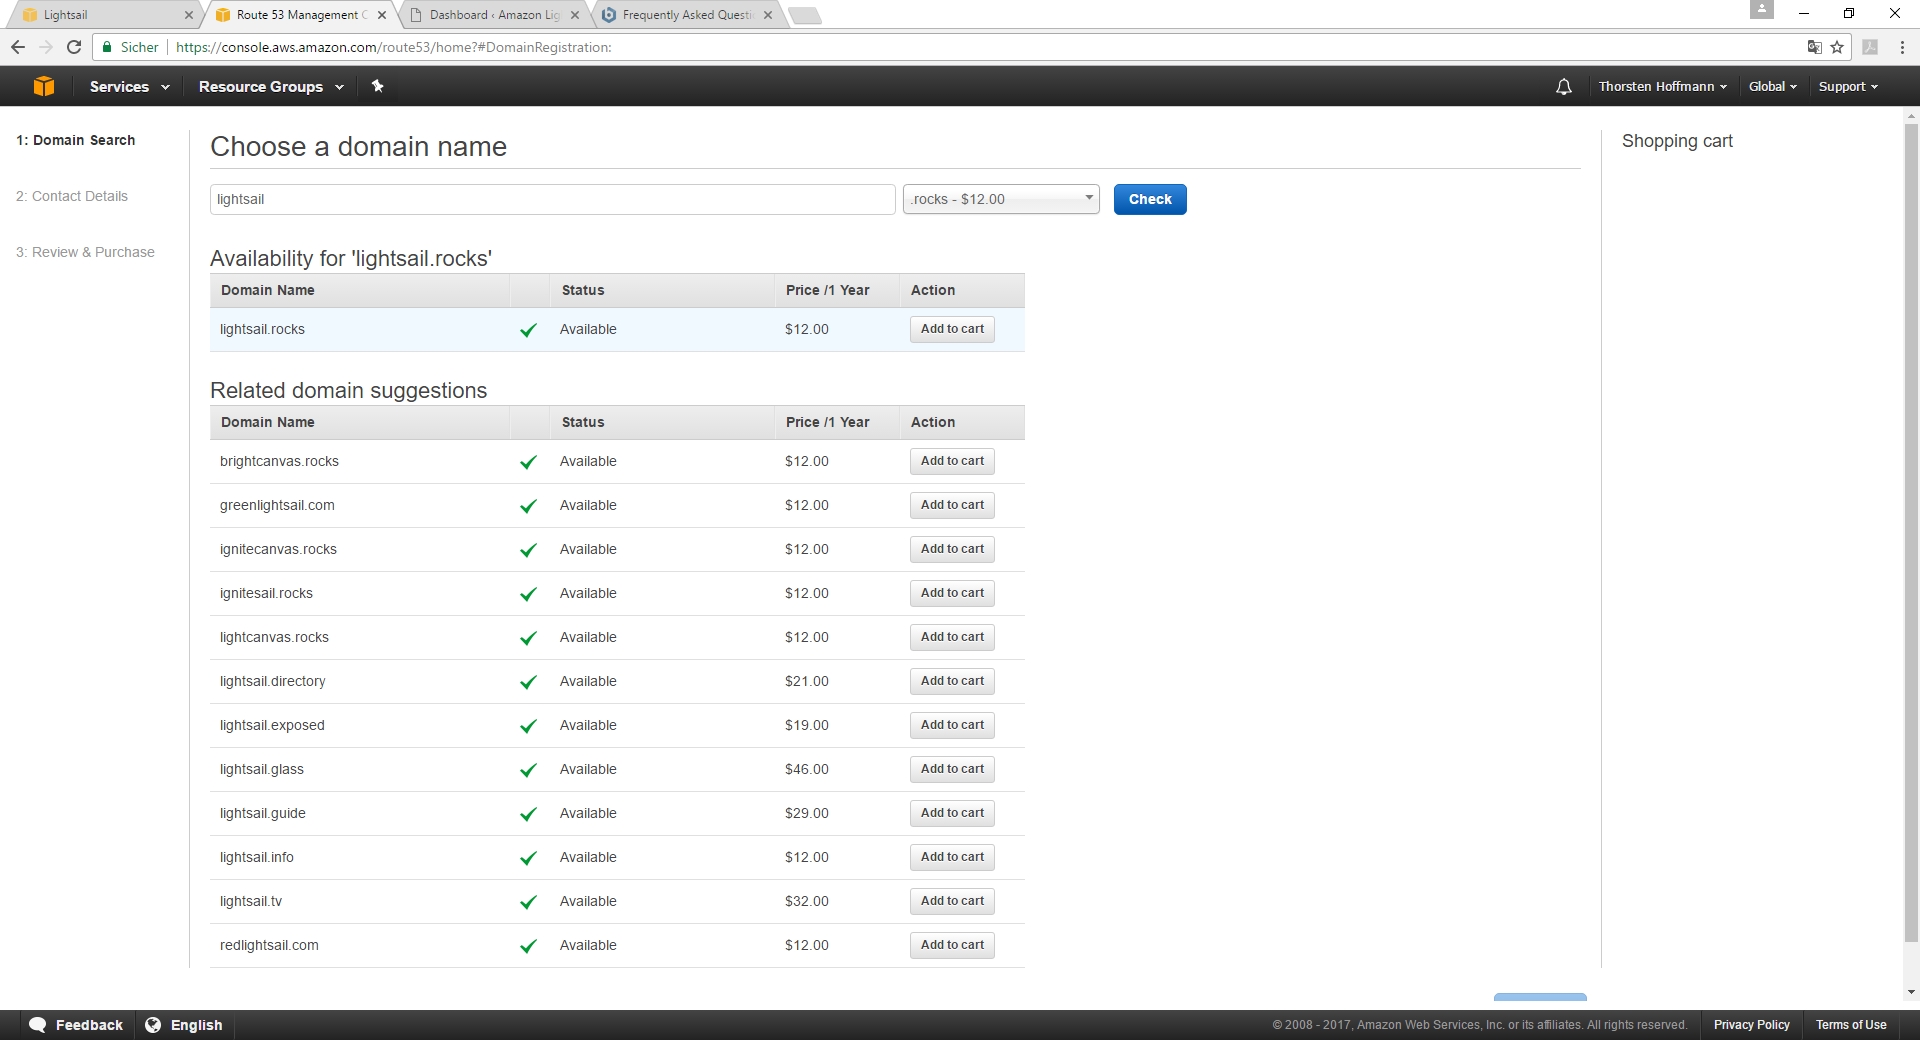
Task: Add lightsail.exposed to cart
Action: pos(952,725)
